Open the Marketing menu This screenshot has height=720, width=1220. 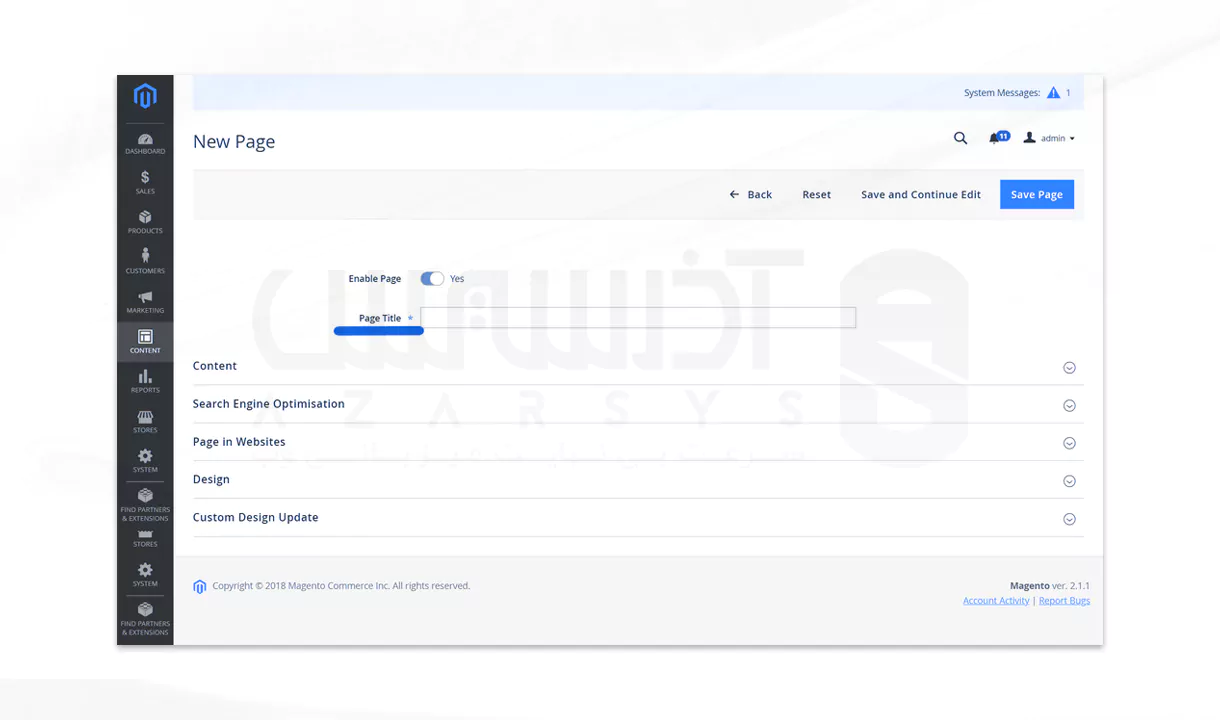click(x=145, y=302)
